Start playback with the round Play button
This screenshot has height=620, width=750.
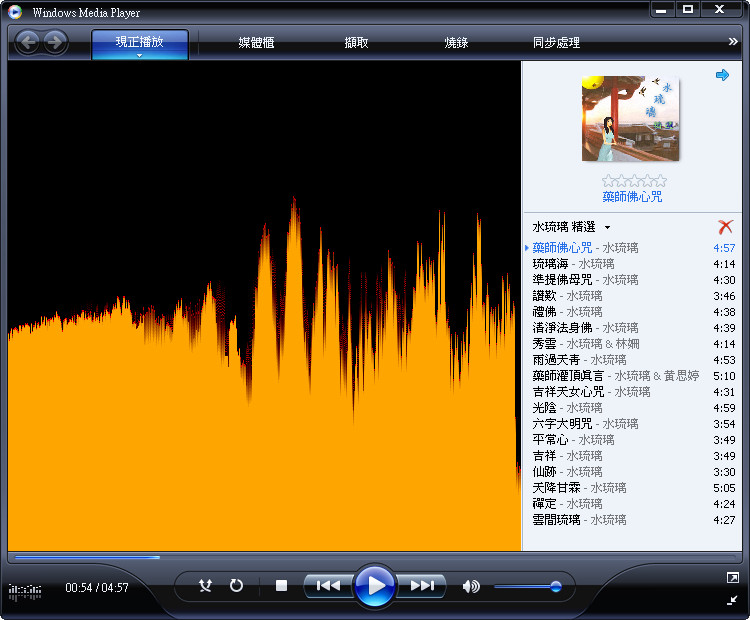tap(375, 586)
